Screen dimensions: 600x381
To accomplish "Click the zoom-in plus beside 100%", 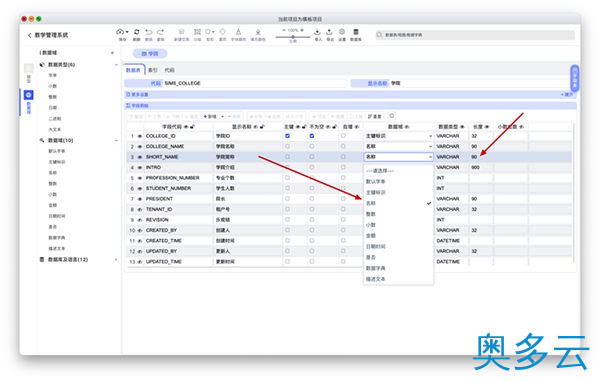I will (x=302, y=30).
